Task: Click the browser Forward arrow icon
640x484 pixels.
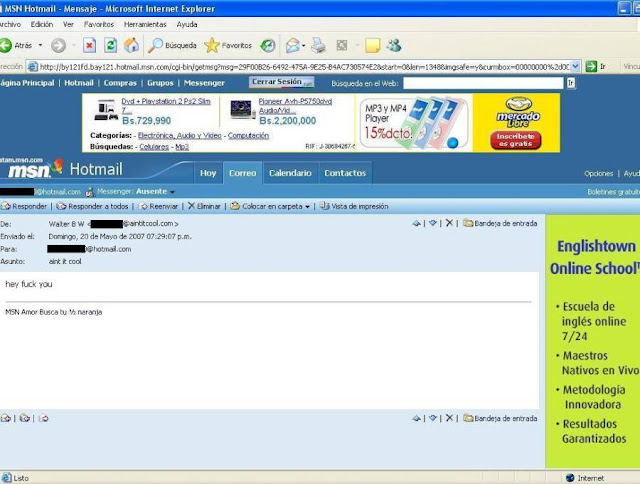Action: point(58,45)
